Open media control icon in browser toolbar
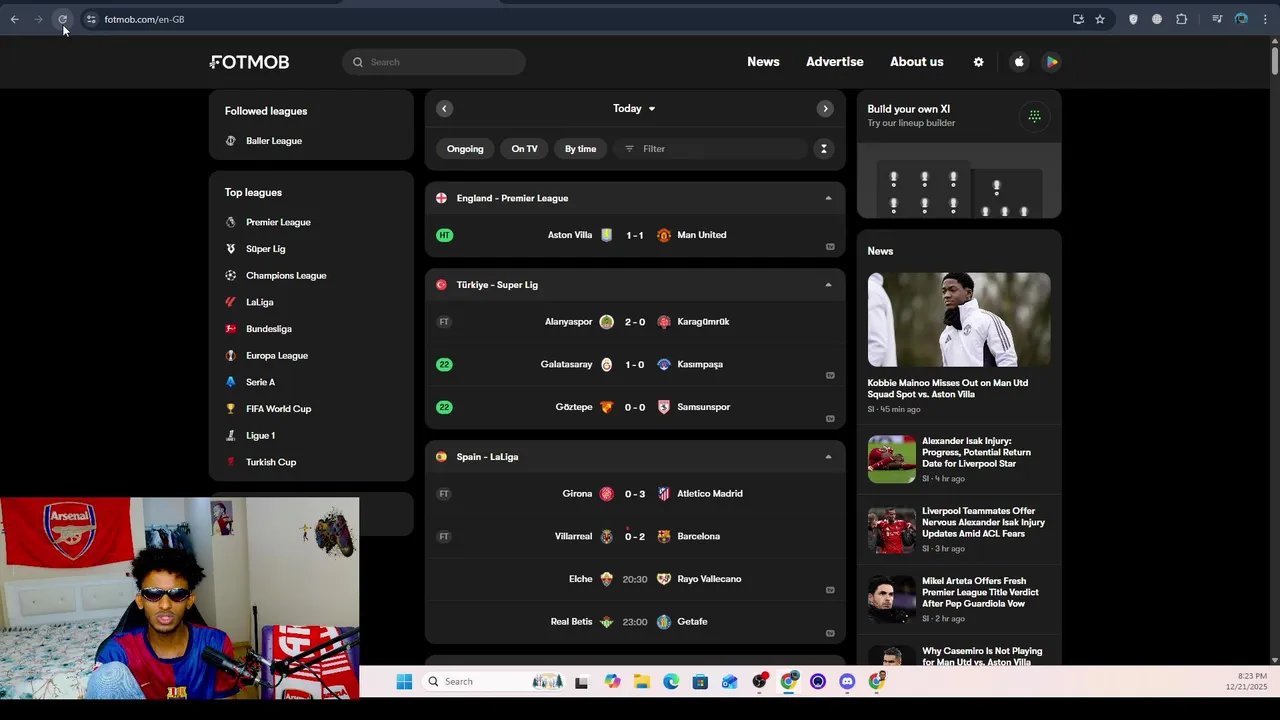 pos(1217,19)
